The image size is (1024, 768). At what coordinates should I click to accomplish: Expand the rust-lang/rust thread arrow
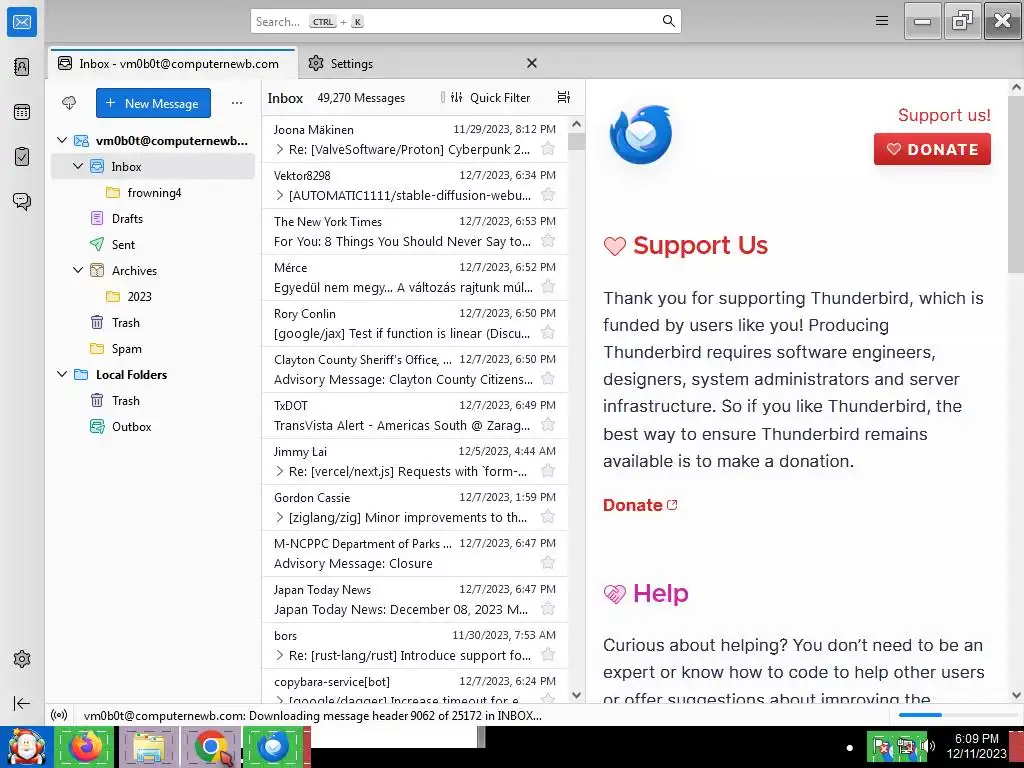tap(280, 655)
